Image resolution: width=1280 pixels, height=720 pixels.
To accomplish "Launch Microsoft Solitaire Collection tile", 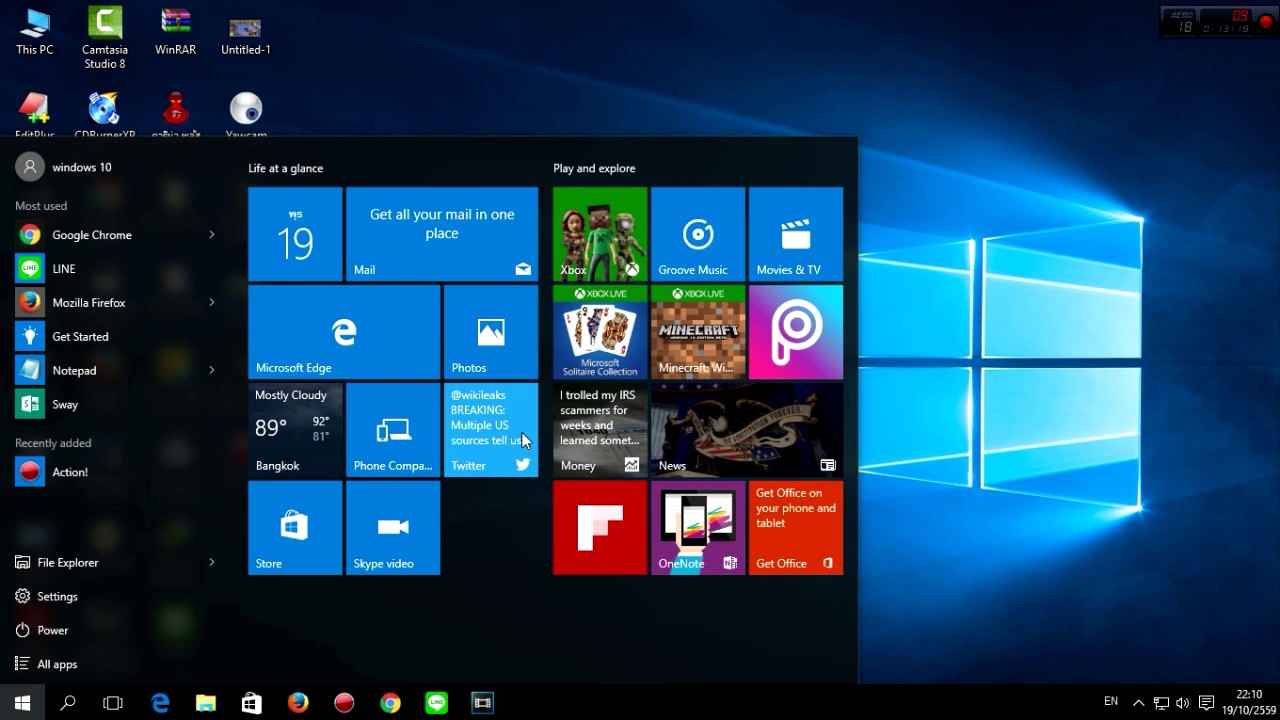I will 600,332.
